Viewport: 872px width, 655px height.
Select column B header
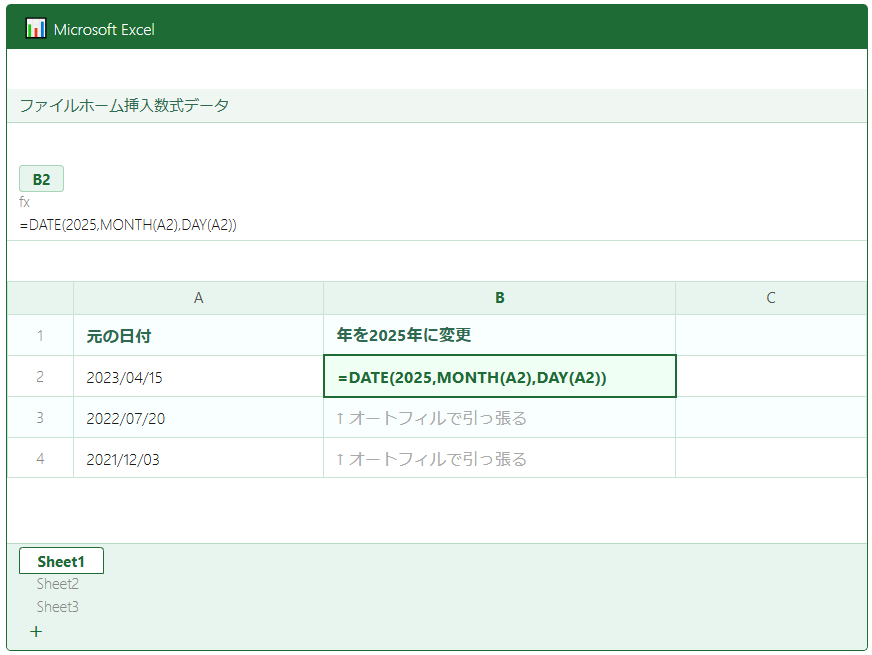coord(499,298)
